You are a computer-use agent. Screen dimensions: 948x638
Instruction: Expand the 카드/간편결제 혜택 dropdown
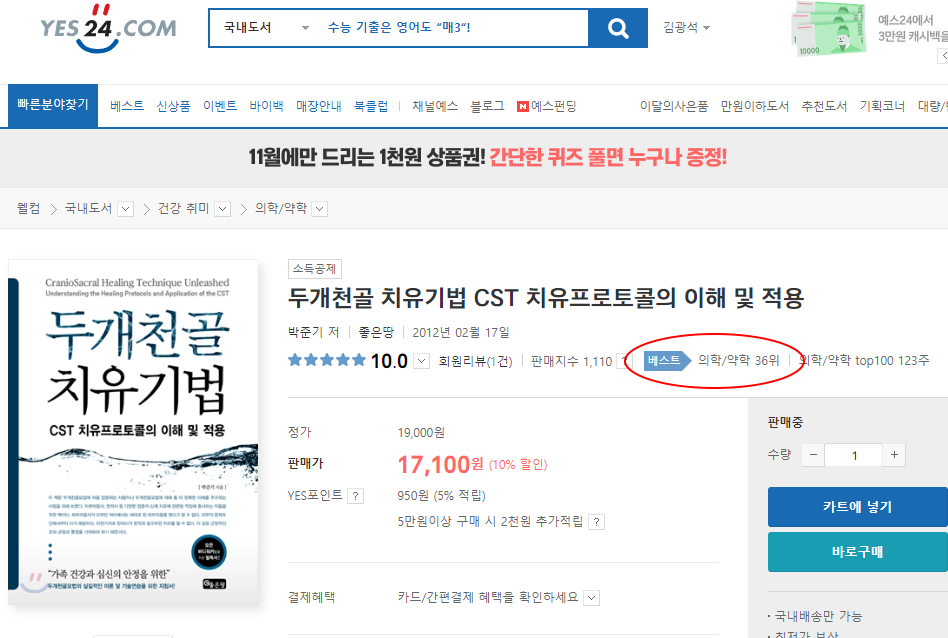592,598
